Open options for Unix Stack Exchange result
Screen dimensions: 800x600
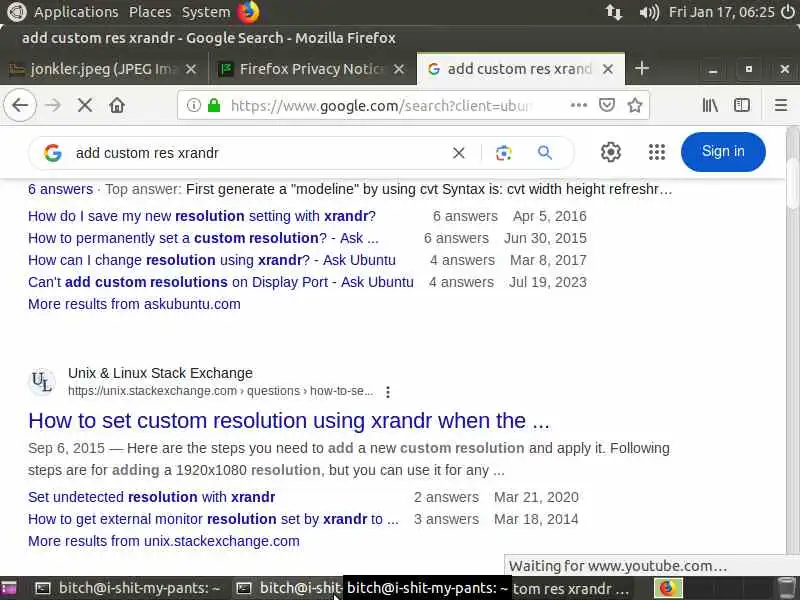point(388,392)
